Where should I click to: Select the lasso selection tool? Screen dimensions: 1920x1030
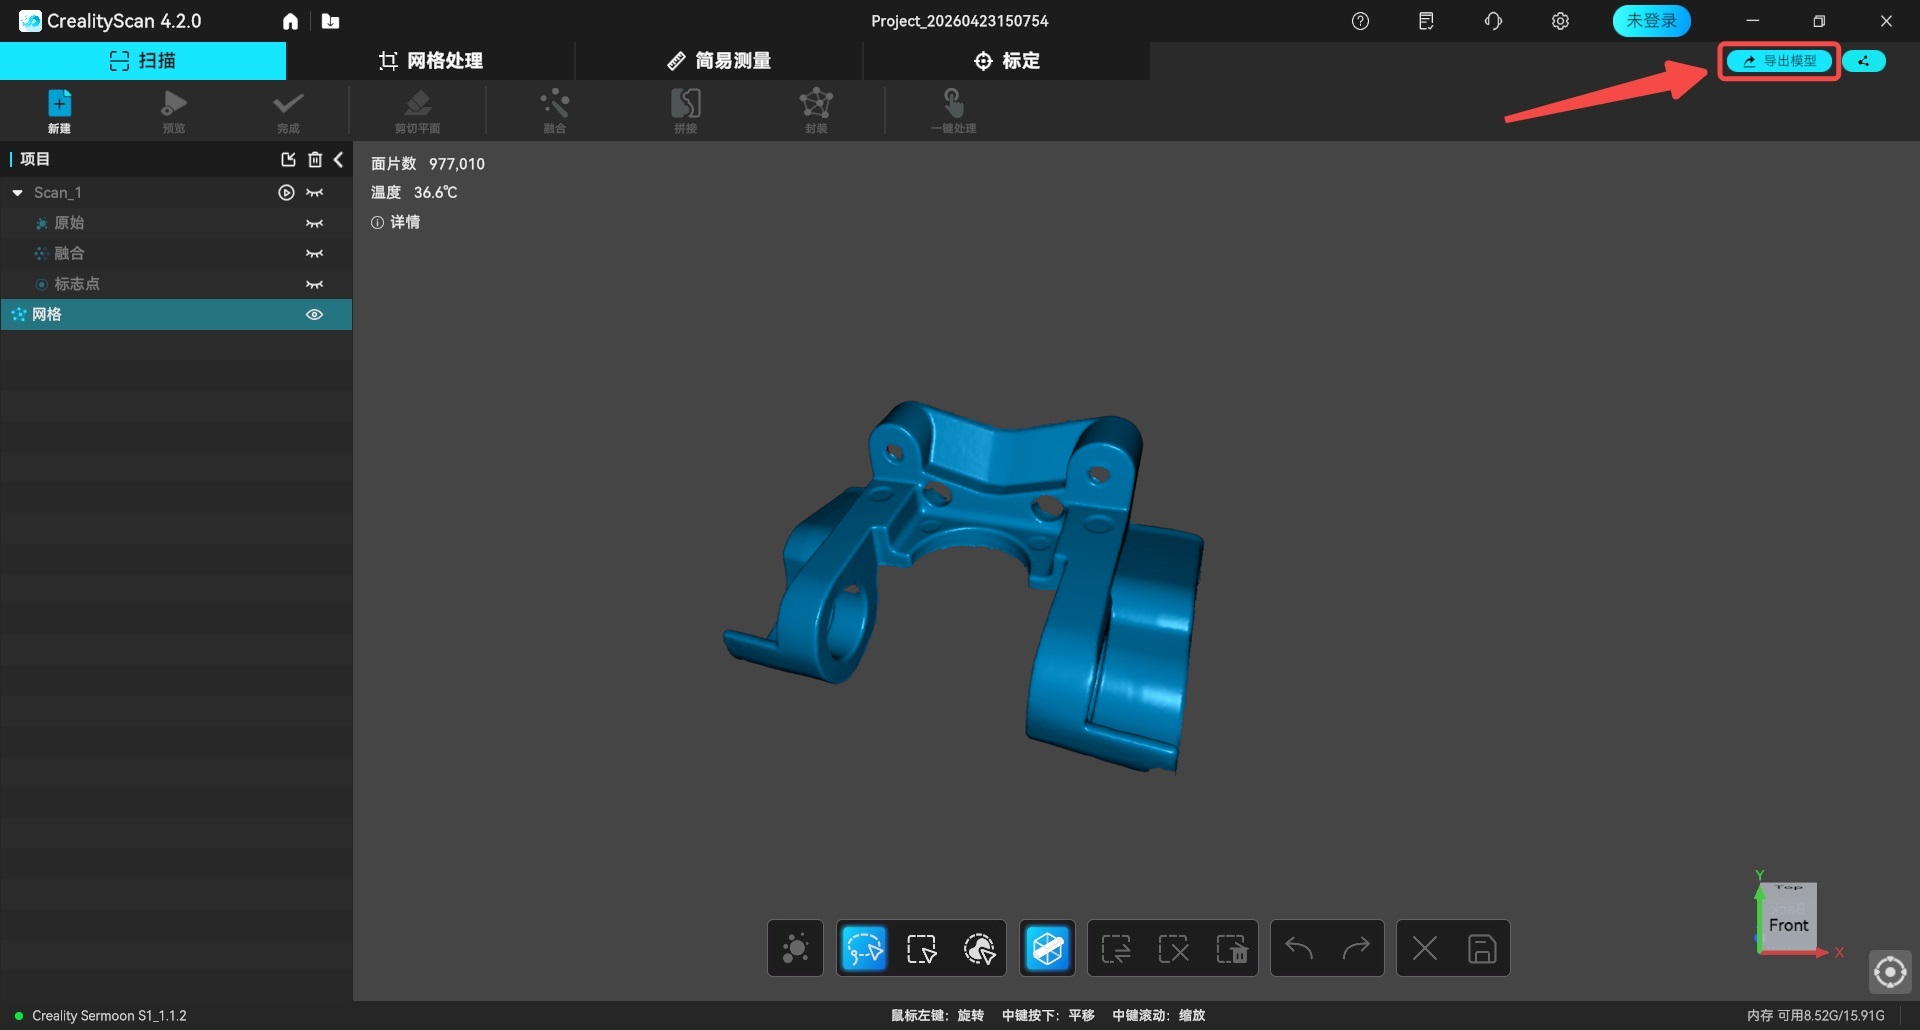click(x=863, y=948)
